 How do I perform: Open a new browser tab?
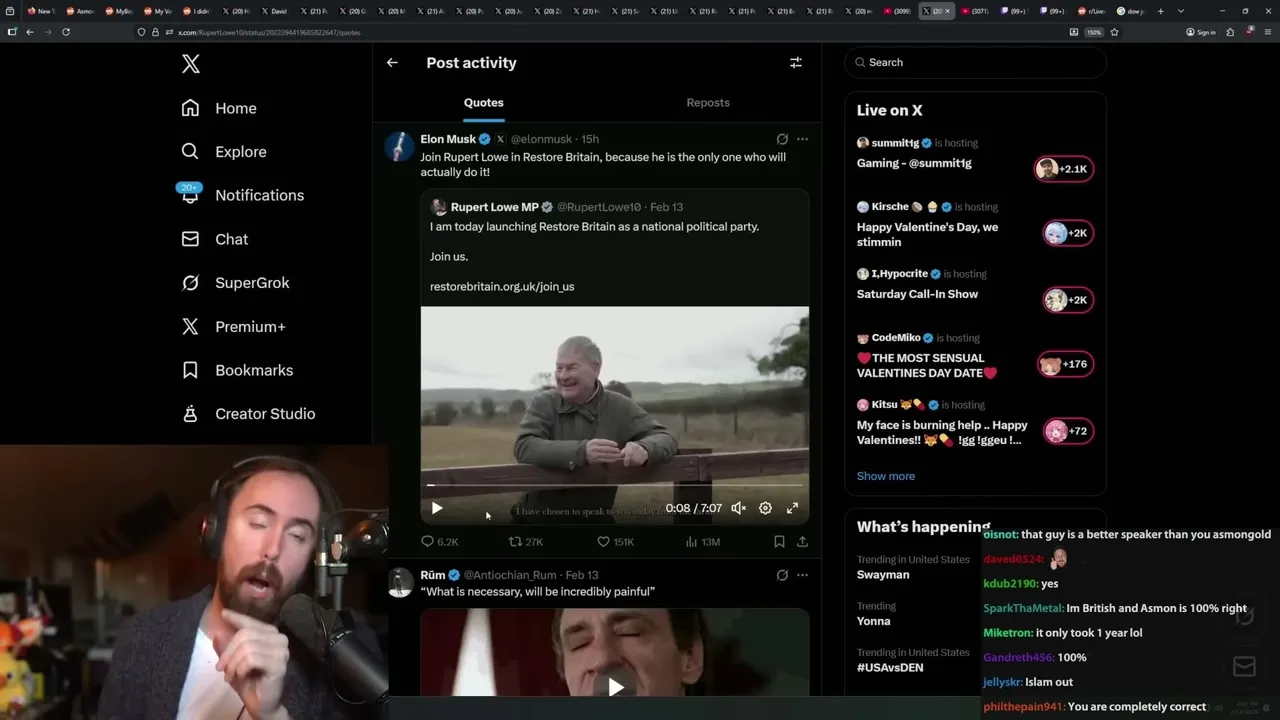1160,11
